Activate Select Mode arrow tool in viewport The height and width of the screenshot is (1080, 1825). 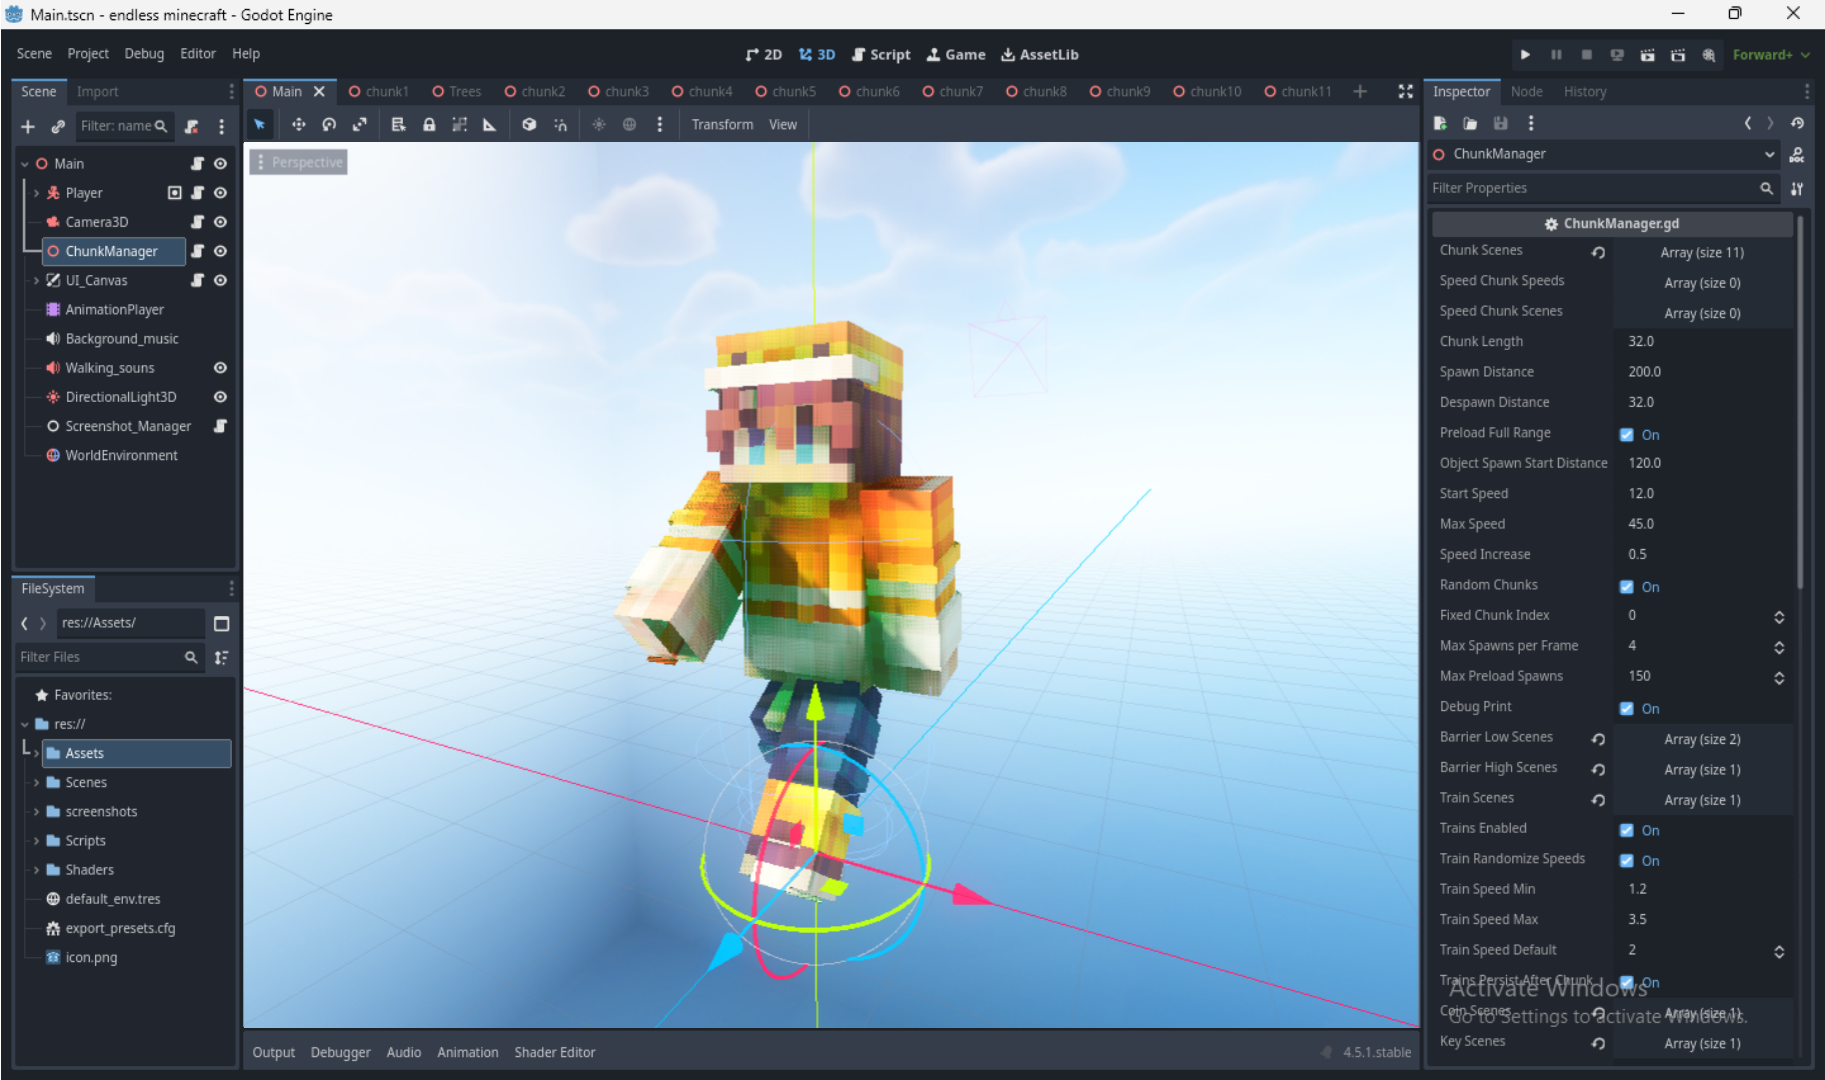coord(260,124)
